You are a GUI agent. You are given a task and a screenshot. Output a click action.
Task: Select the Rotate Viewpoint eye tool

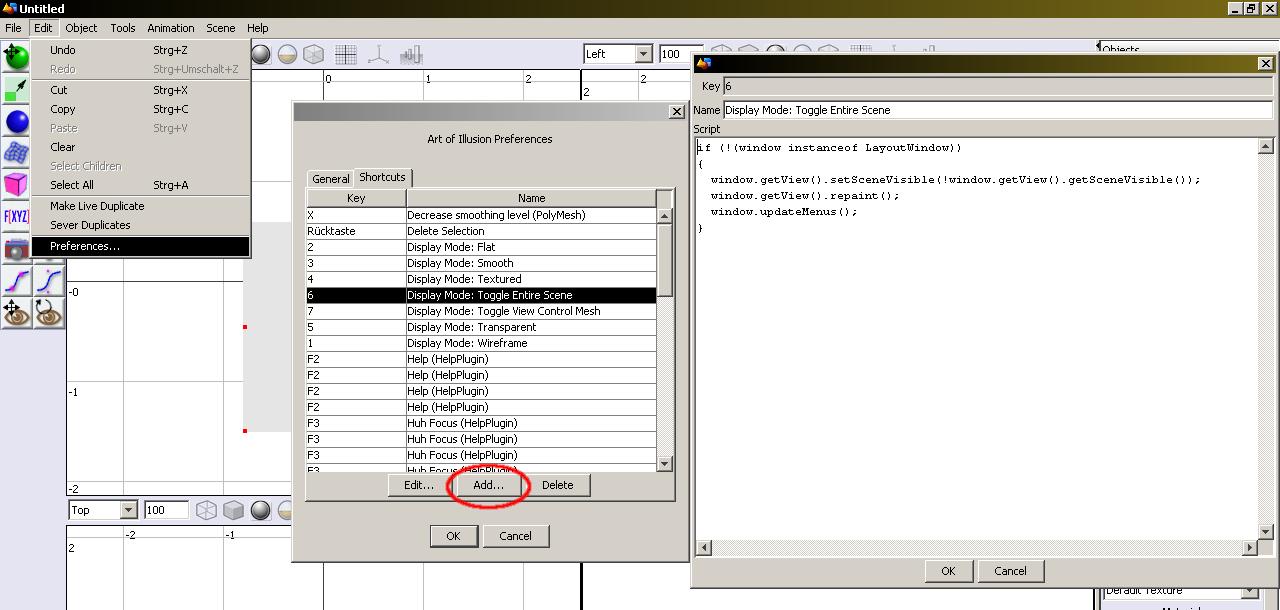tap(49, 313)
